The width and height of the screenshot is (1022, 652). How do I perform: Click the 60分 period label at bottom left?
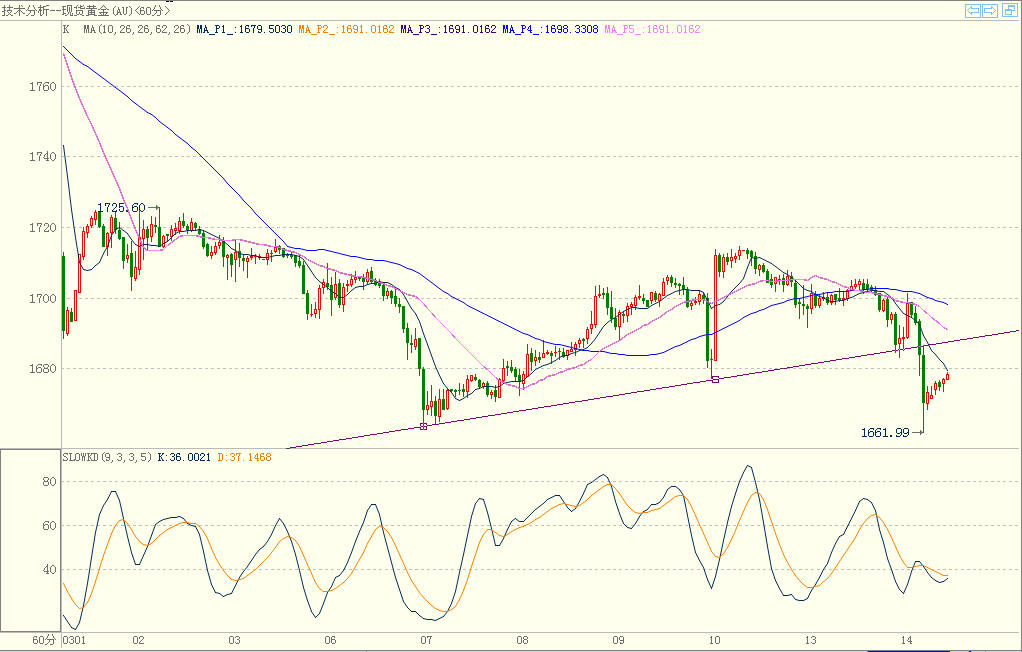pyautogui.click(x=44, y=640)
